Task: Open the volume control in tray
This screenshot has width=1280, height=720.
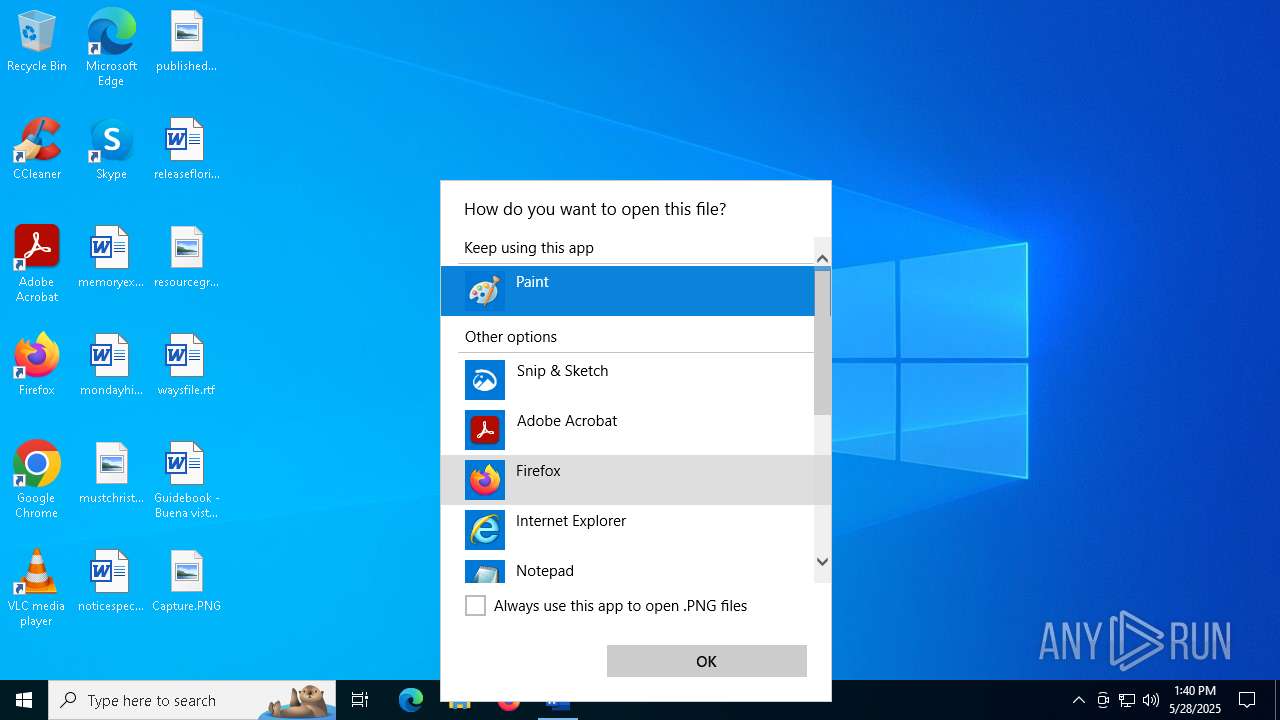Action: (x=1151, y=700)
